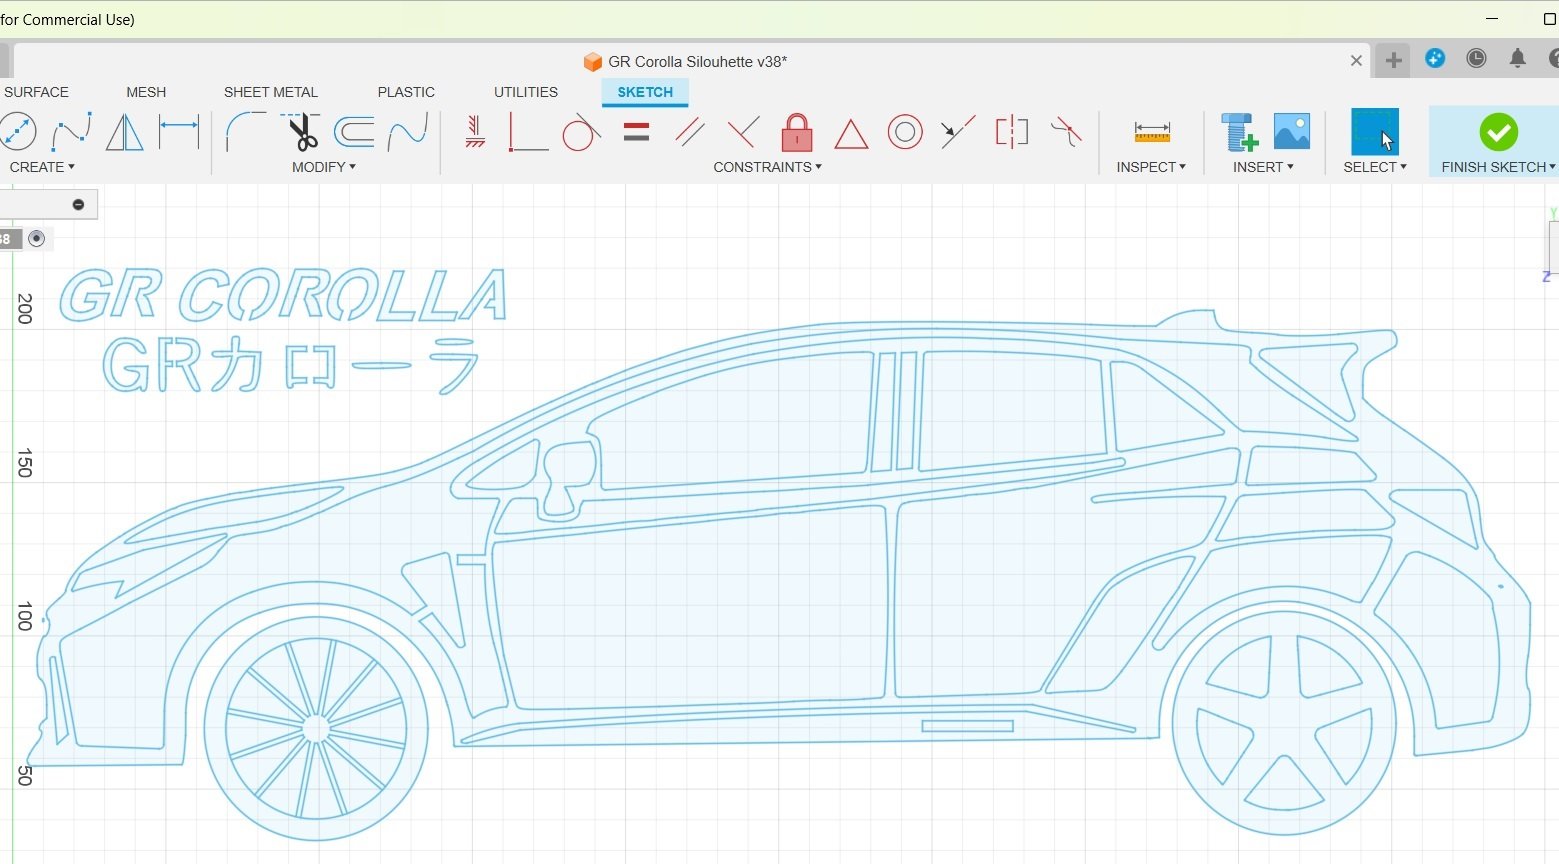Switch to the MESH tab

click(x=146, y=92)
